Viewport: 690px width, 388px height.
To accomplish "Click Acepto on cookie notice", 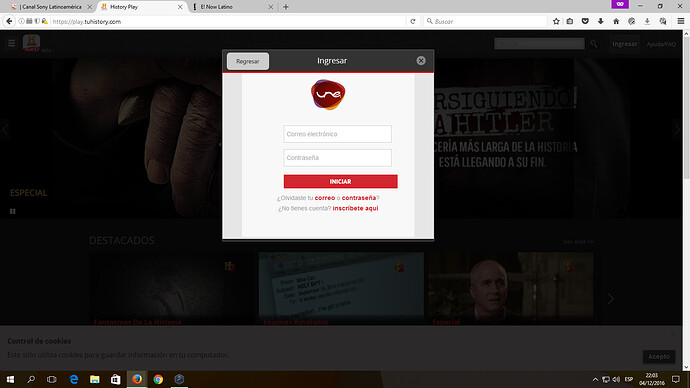I will (x=659, y=356).
